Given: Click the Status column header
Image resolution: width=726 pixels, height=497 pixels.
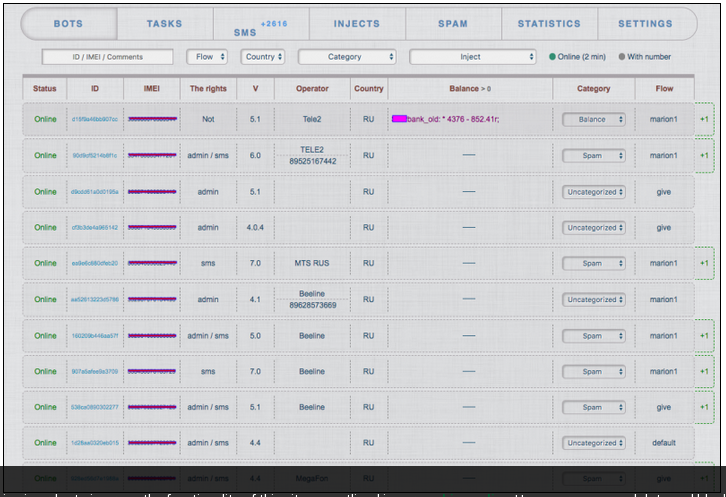Looking at the screenshot, I should 45,89.
